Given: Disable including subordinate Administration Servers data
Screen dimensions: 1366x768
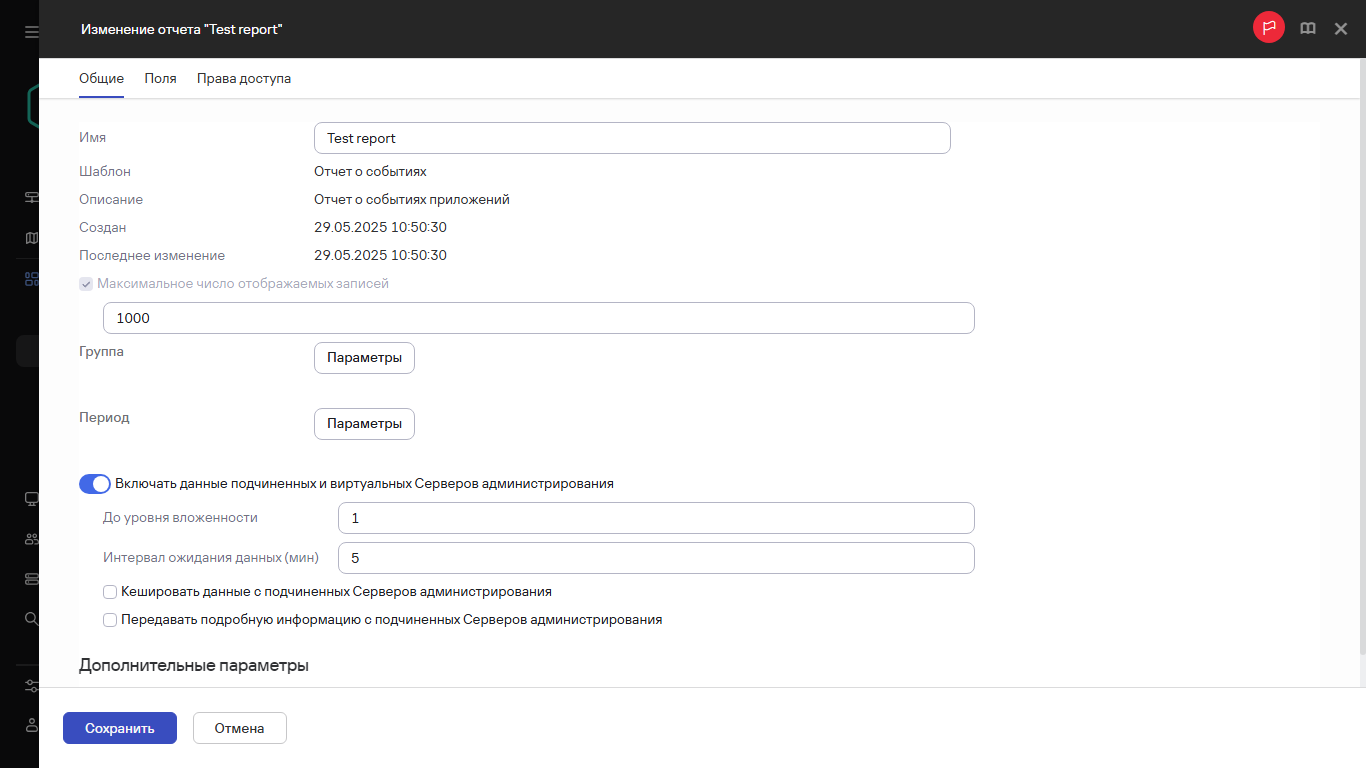Looking at the screenshot, I should 95,484.
